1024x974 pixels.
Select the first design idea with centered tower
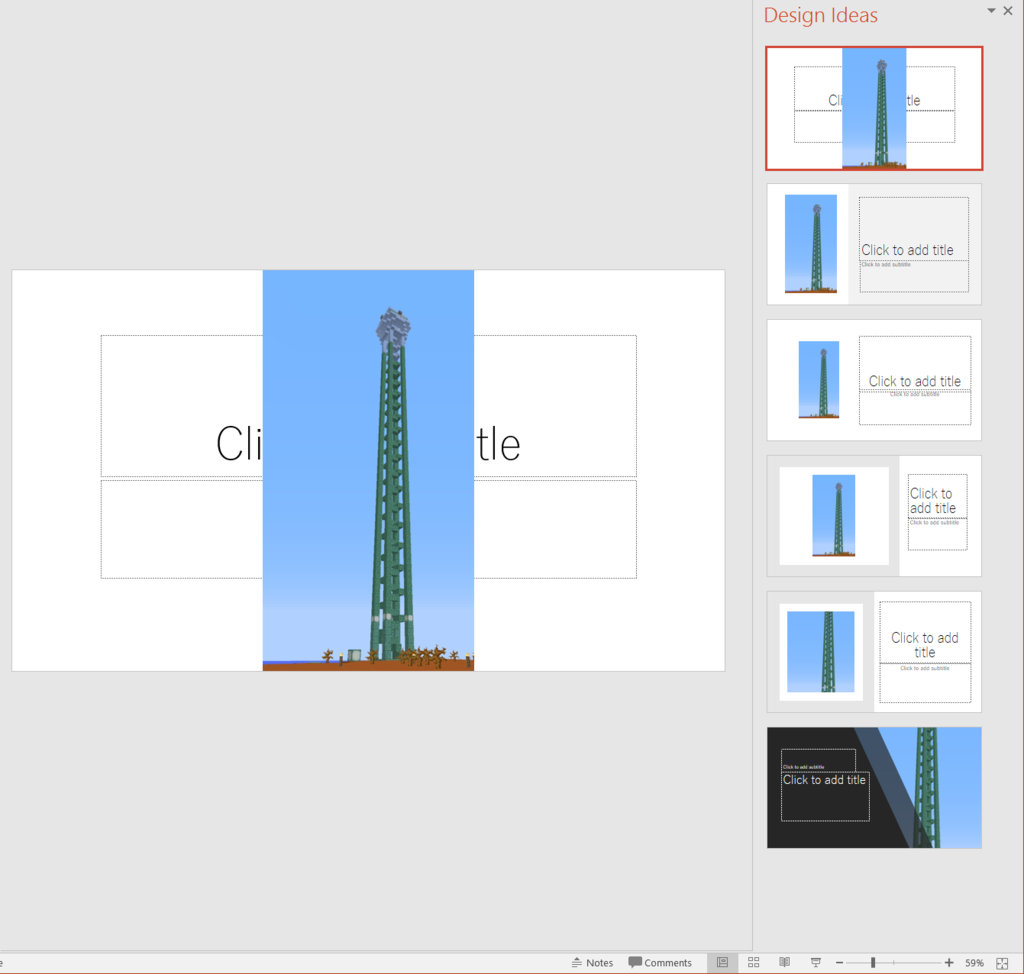(874, 108)
